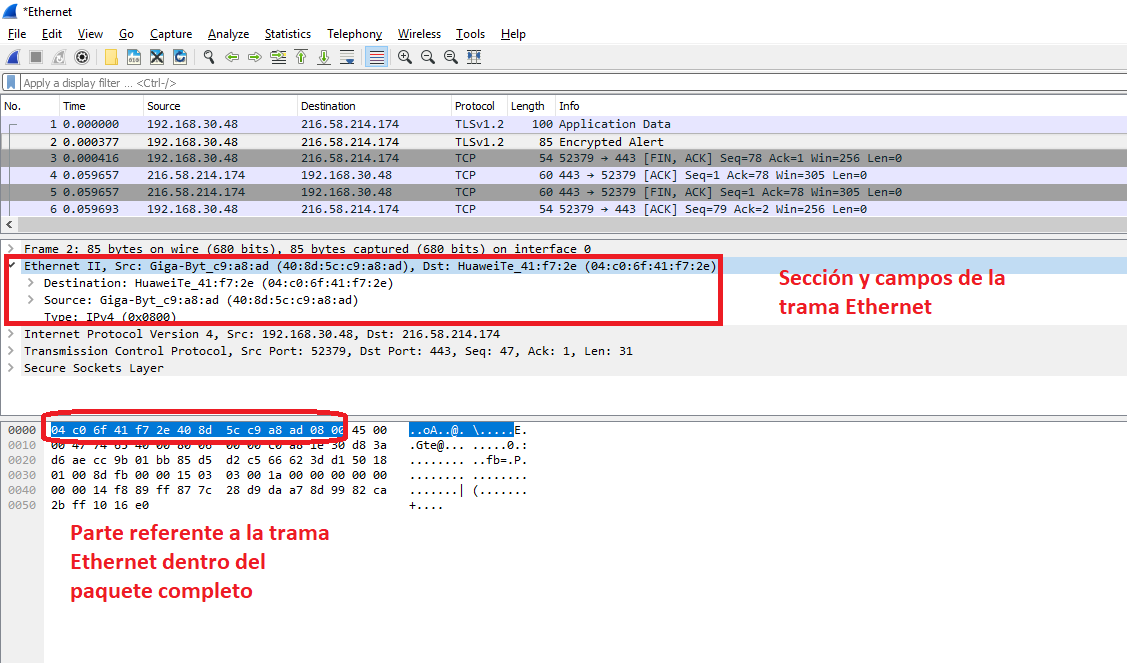1127x663 pixels.
Task: Expand the Transmission Control Protocol section
Action: [10, 351]
